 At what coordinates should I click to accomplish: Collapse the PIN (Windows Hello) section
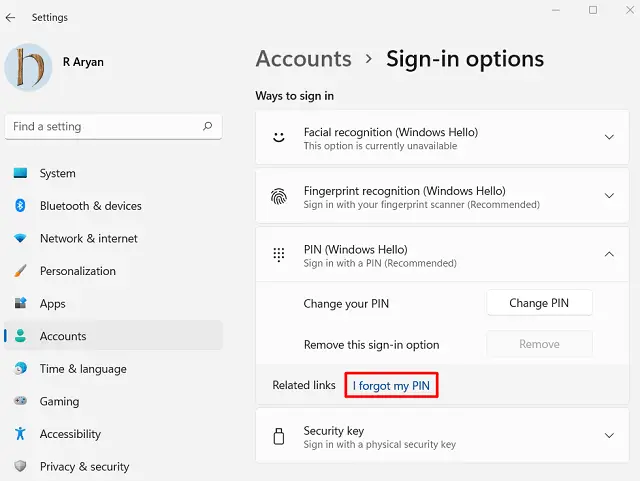[609, 254]
